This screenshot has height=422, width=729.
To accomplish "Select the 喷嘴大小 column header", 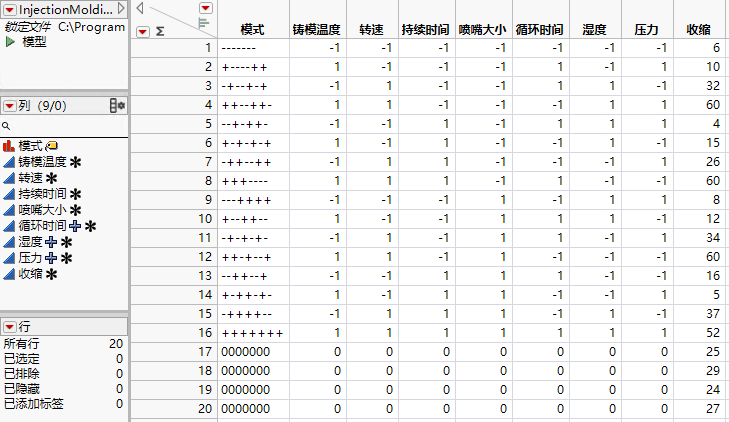I will 483,30.
